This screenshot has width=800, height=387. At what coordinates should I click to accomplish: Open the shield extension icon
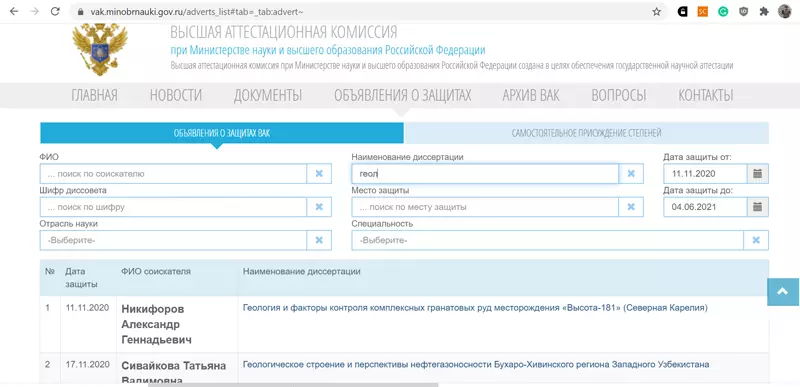pyautogui.click(x=743, y=11)
